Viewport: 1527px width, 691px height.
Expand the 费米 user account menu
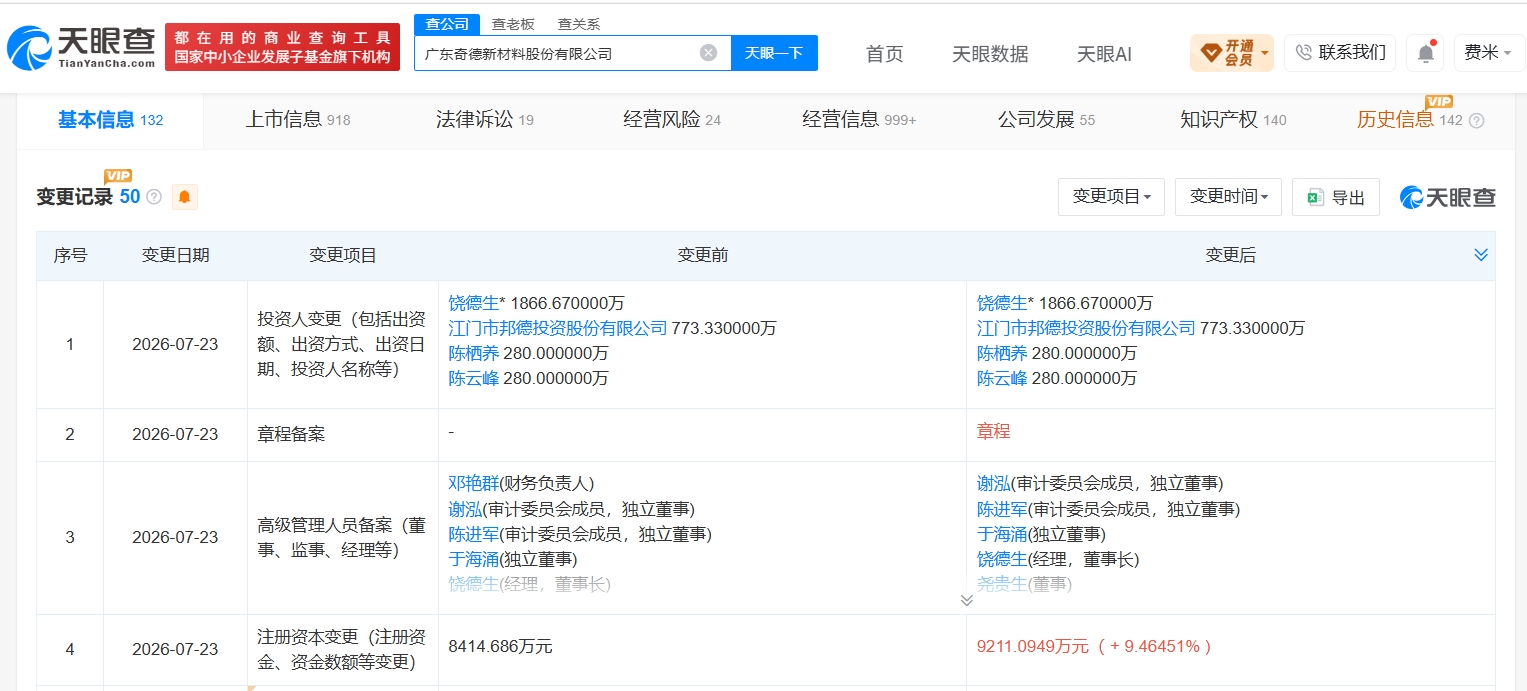[1488, 53]
